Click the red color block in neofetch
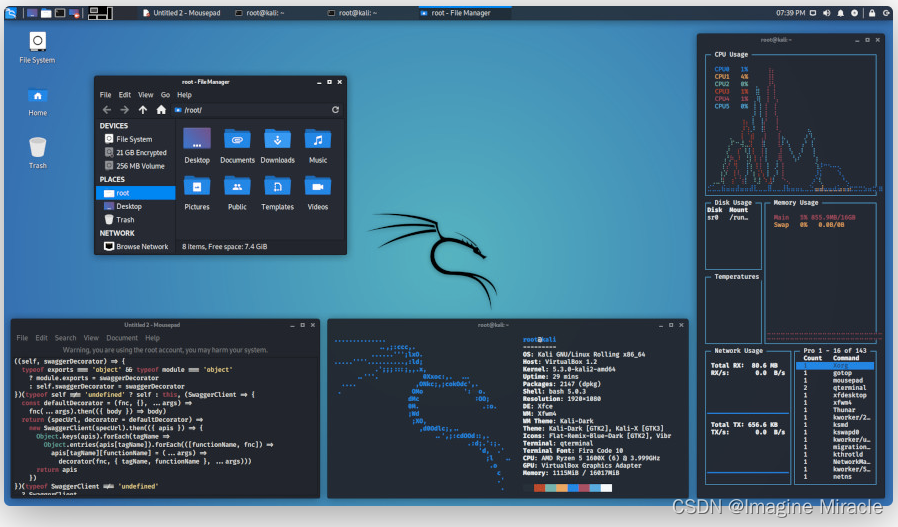This screenshot has height=527, width=898. pyautogui.click(x=539, y=488)
